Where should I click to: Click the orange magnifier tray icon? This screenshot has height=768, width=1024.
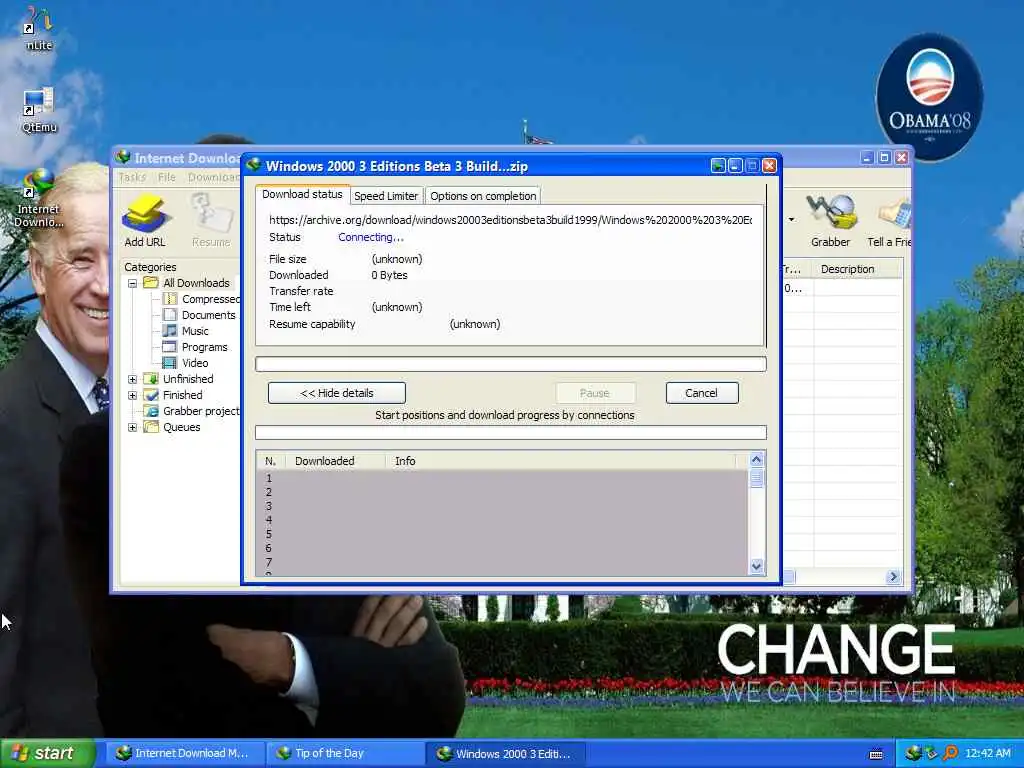[951, 753]
